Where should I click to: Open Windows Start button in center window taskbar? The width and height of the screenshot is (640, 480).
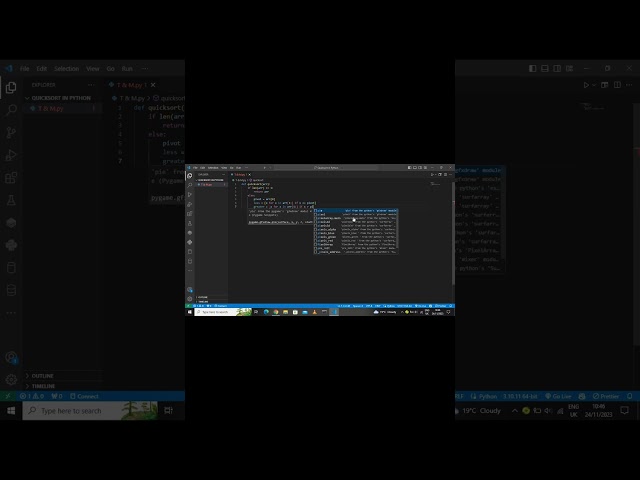pos(190,312)
